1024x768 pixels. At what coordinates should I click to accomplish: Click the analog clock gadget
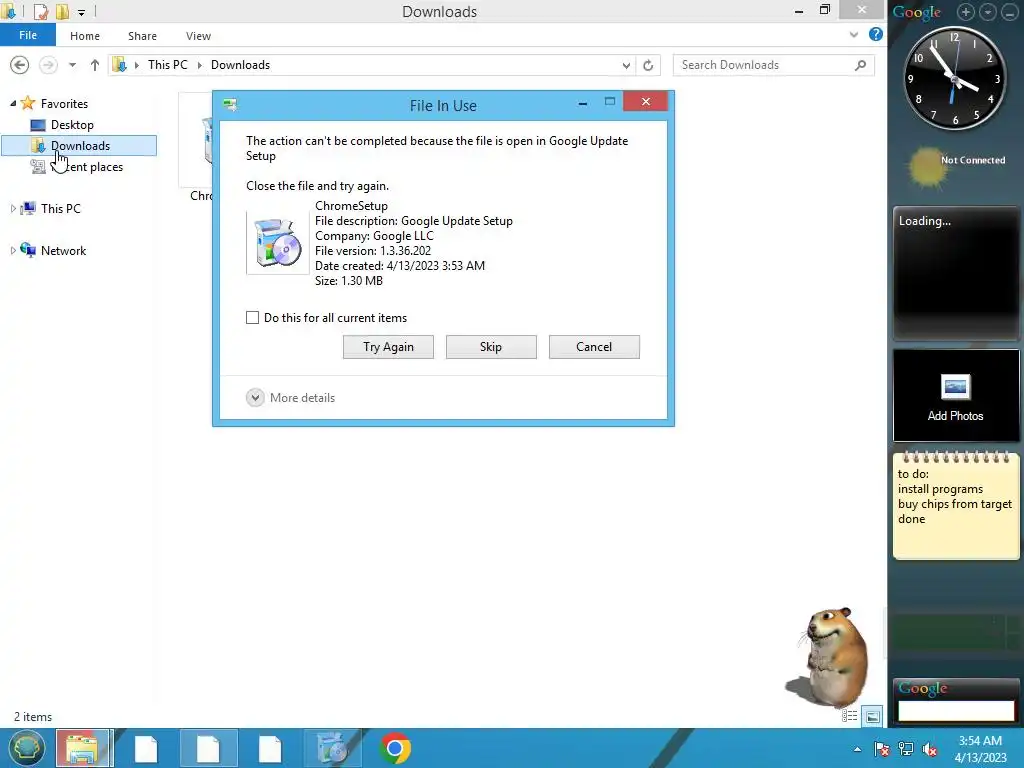coord(955,78)
